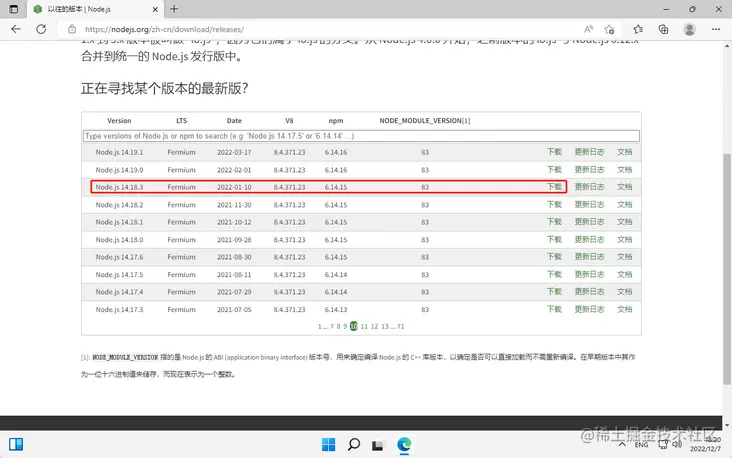Open the browser profile avatar
This screenshot has height=458, width=732.
[x=690, y=29]
